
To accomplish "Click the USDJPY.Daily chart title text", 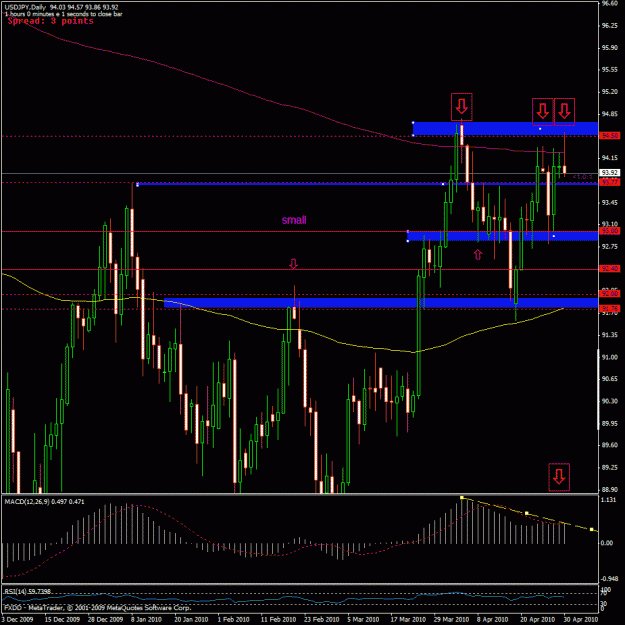I will tap(26, 7).
